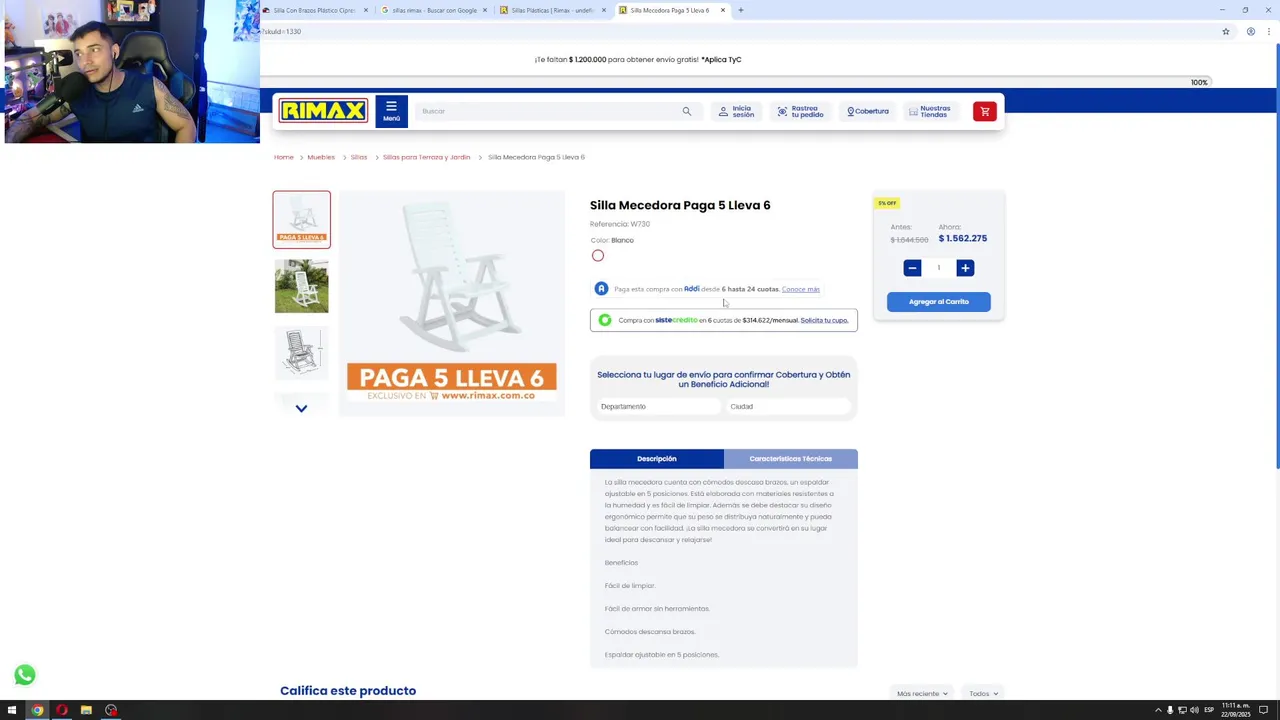Image resolution: width=1280 pixels, height=720 pixels.
Task: Open the hamburger Menú button
Action: [x=391, y=111]
